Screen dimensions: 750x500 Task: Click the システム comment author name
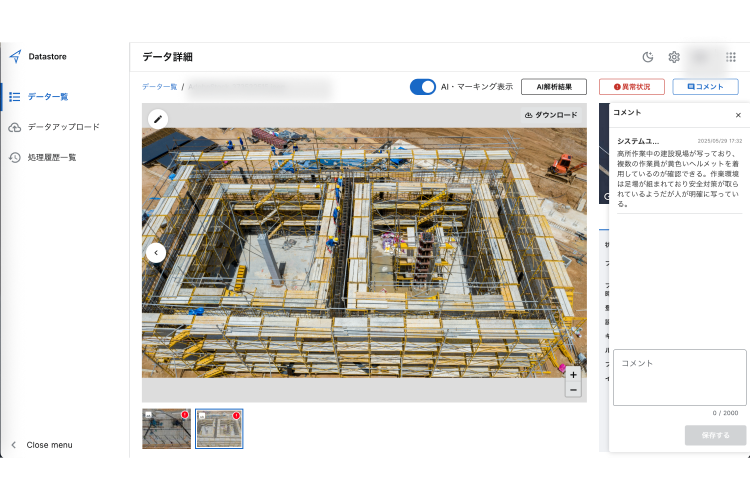point(638,141)
